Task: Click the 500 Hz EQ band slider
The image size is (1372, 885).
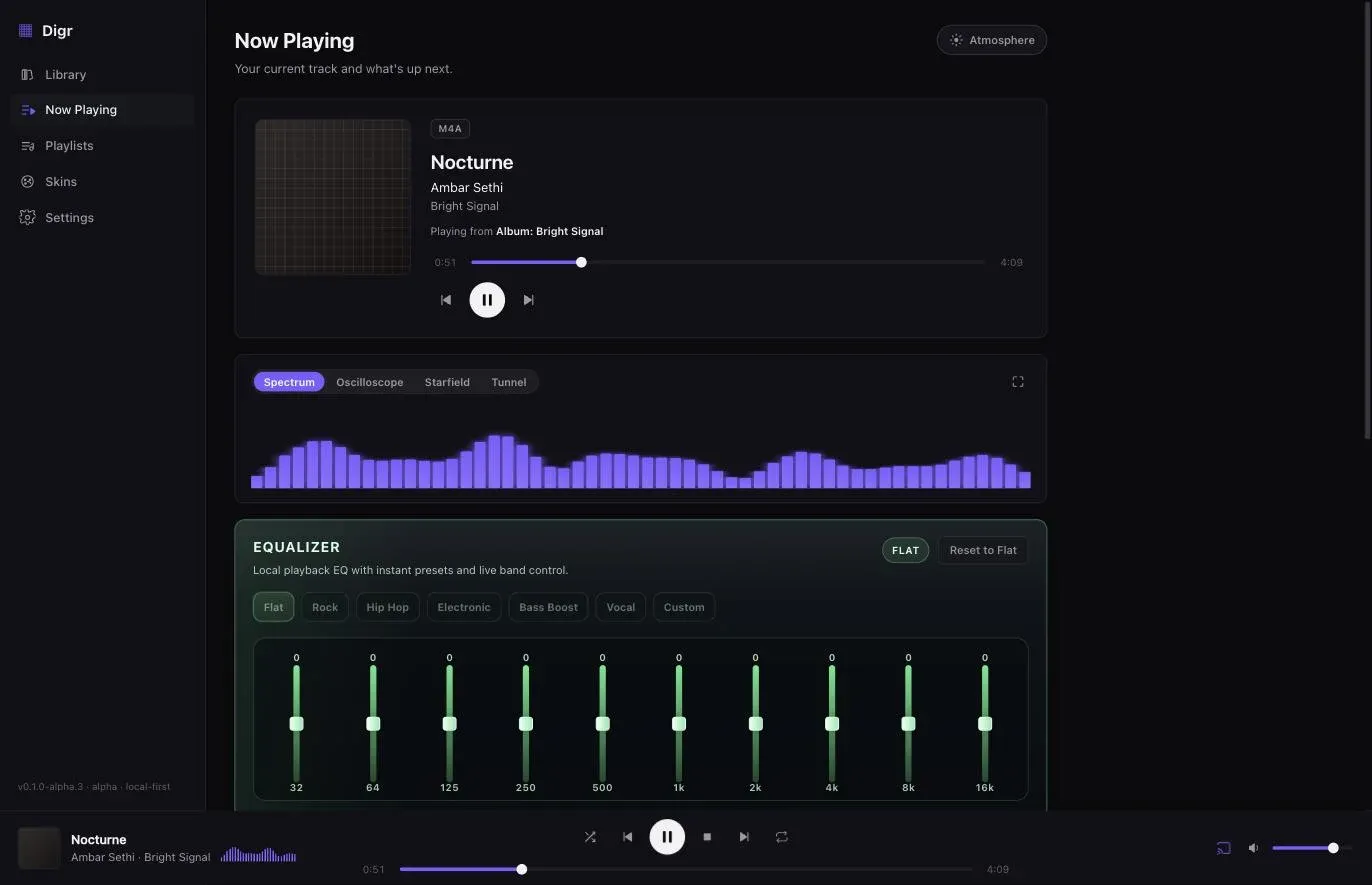Action: point(602,723)
